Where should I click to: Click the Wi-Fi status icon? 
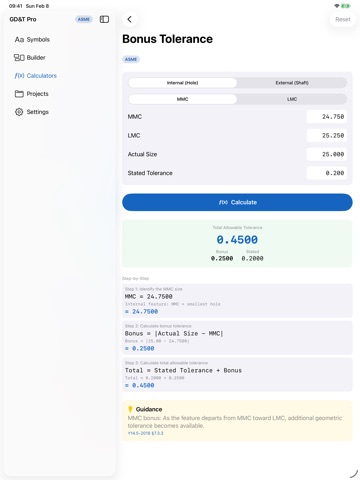coord(337,6)
